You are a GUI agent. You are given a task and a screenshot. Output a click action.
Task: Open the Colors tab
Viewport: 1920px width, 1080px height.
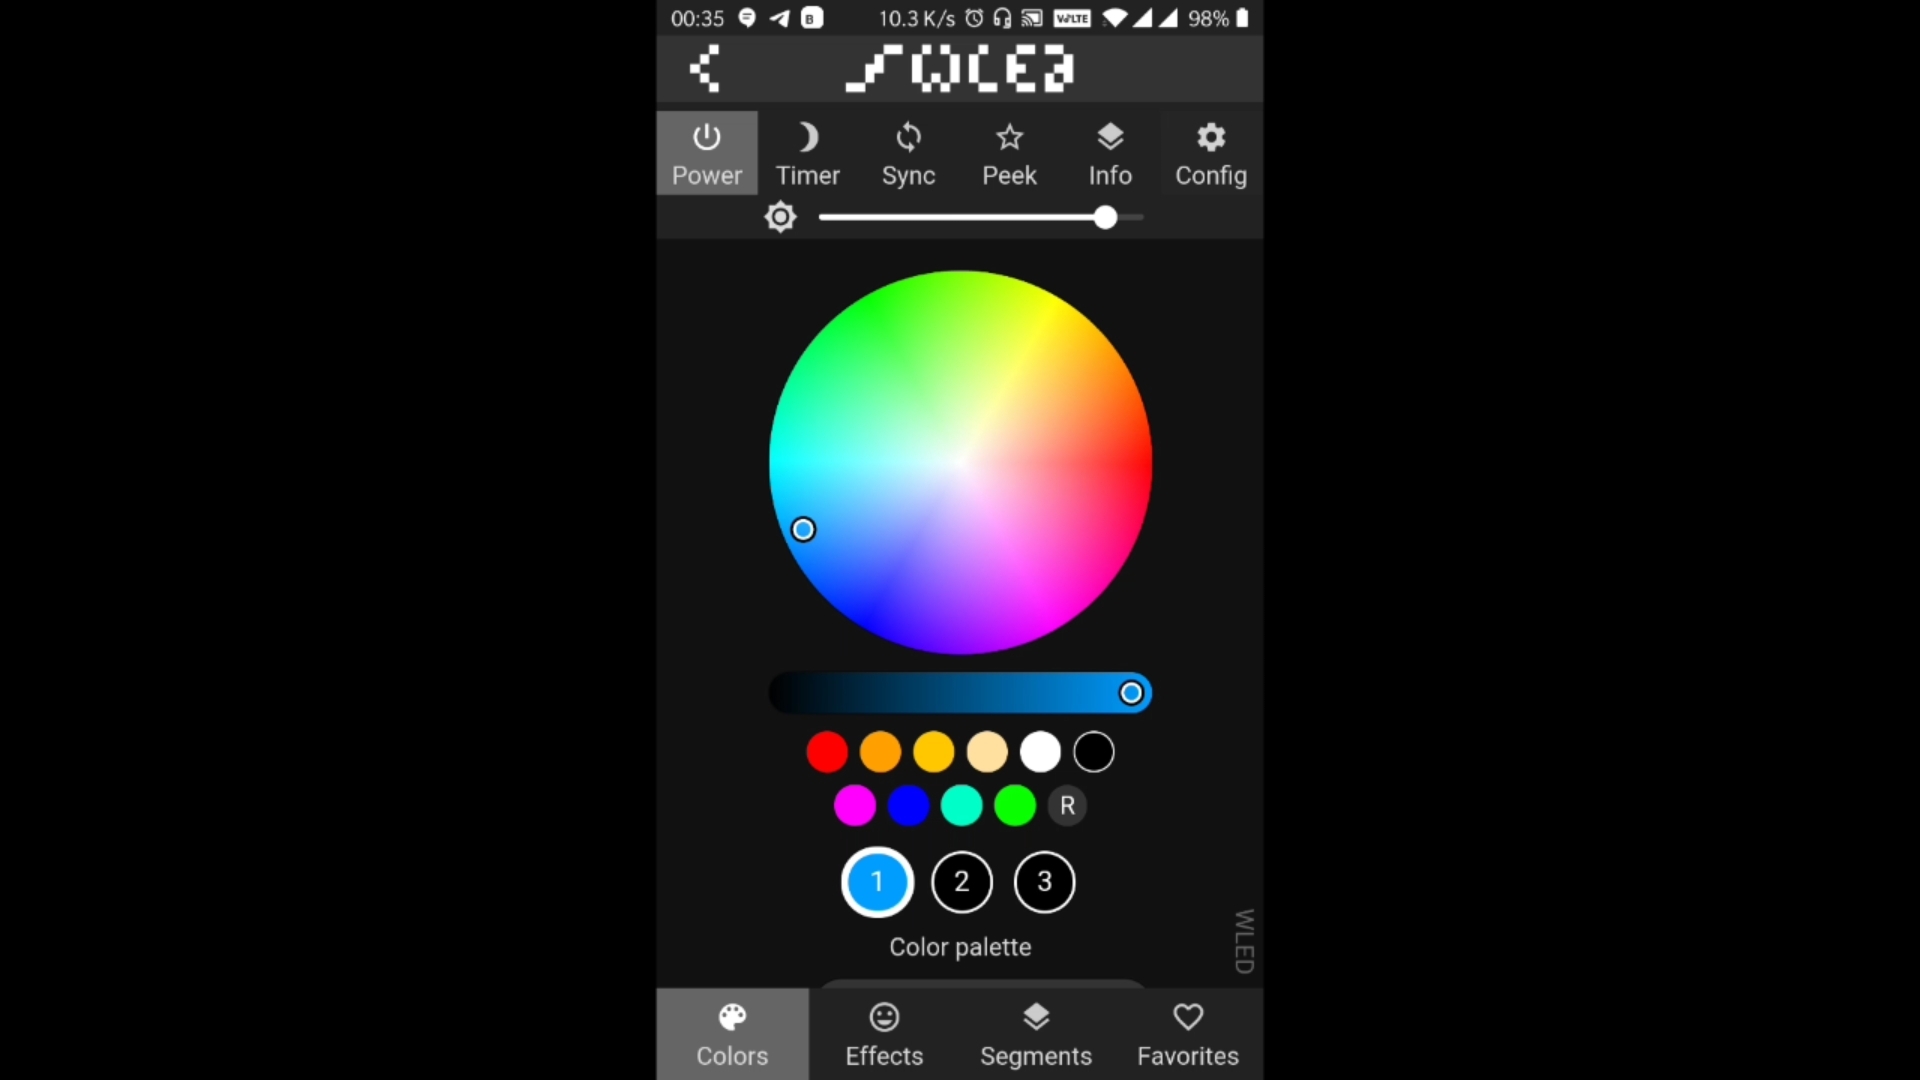[733, 1034]
